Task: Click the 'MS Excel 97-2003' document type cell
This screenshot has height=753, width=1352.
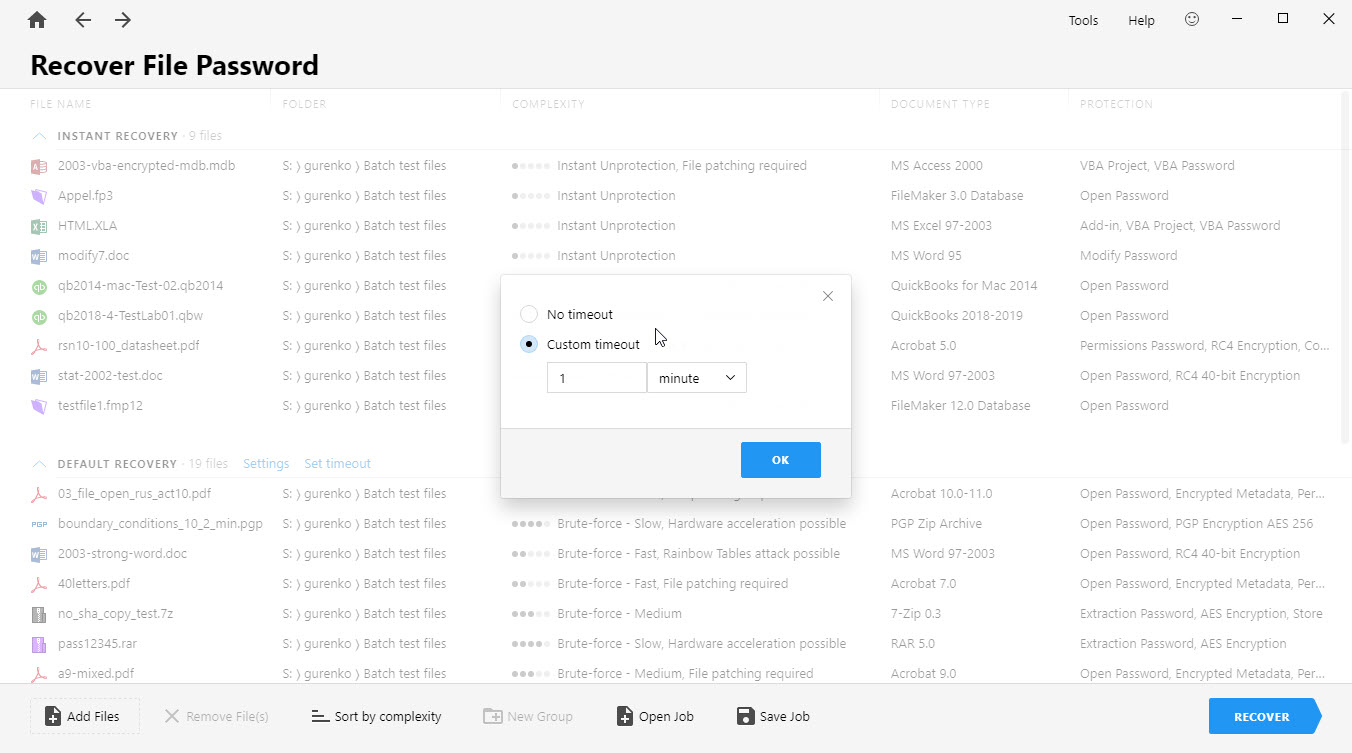Action: [x=941, y=226]
